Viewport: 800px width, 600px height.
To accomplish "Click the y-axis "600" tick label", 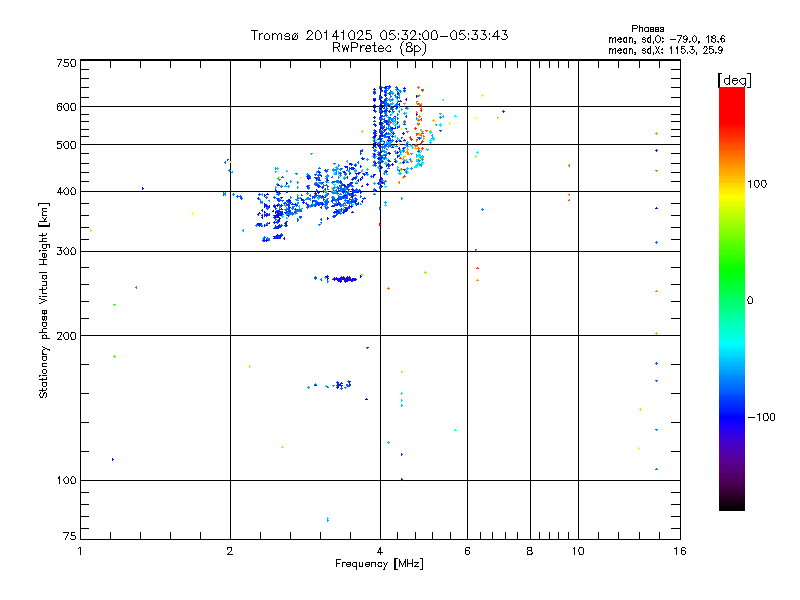I will pyautogui.click(x=66, y=107).
